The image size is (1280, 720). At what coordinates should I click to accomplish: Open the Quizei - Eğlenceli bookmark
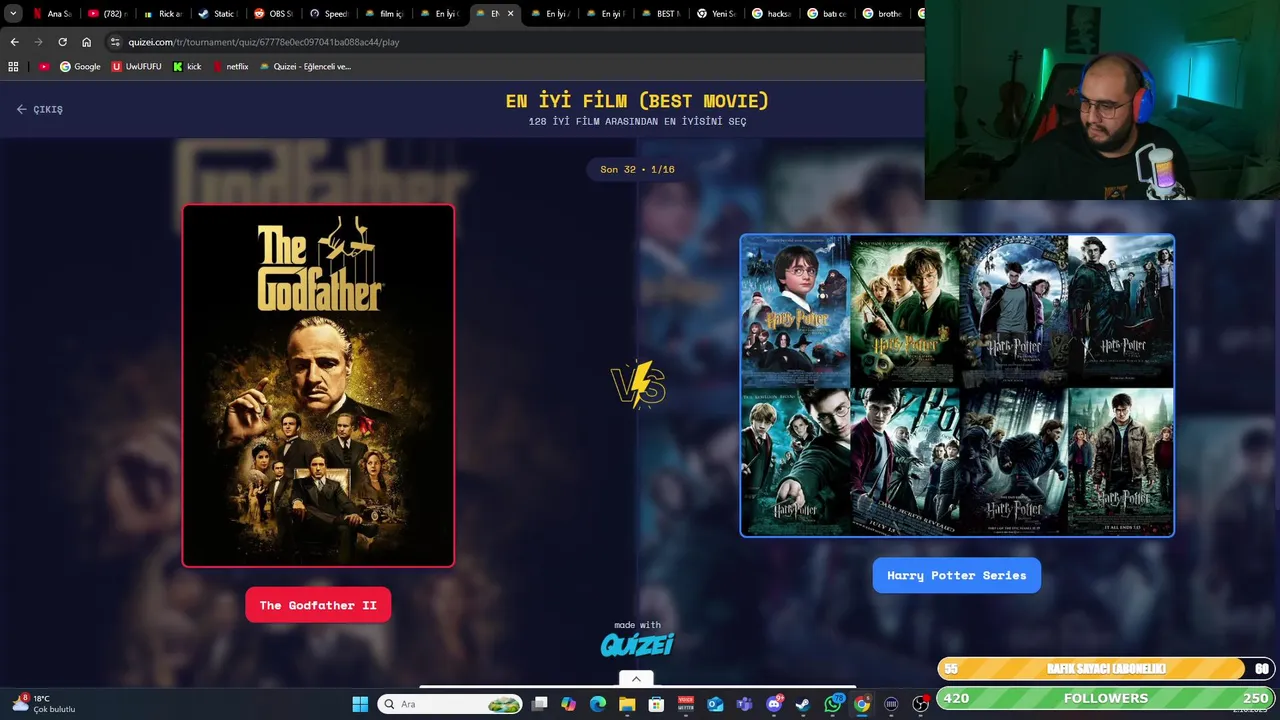click(305, 67)
